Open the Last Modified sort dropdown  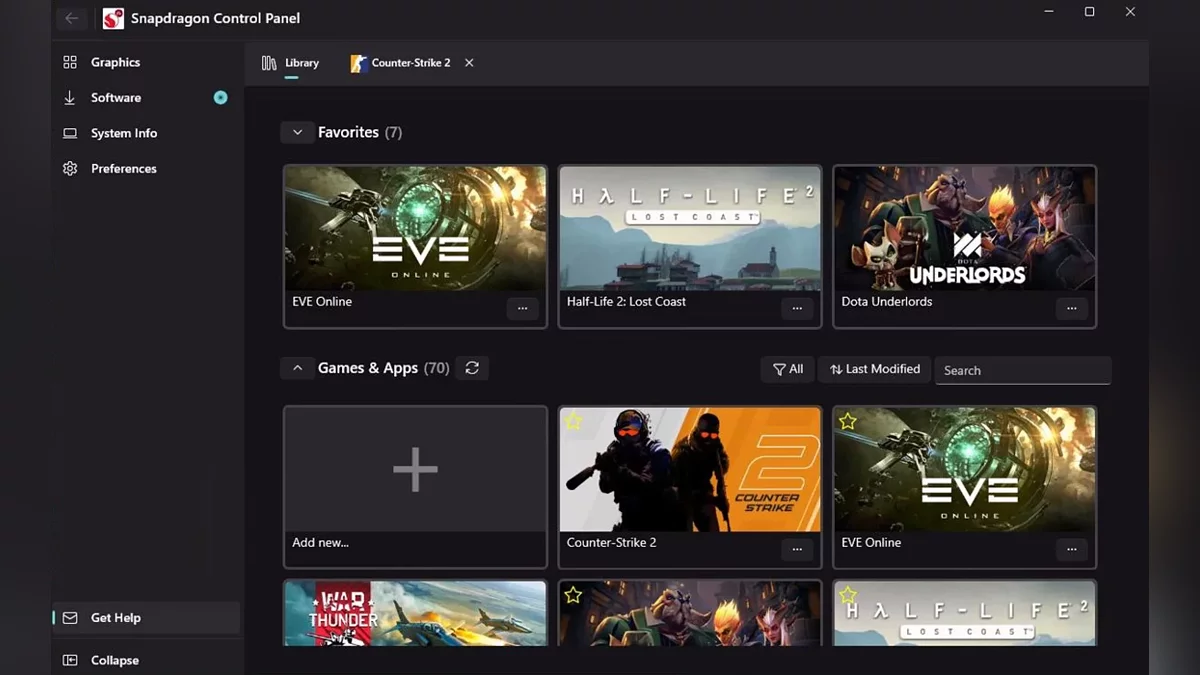click(x=875, y=369)
